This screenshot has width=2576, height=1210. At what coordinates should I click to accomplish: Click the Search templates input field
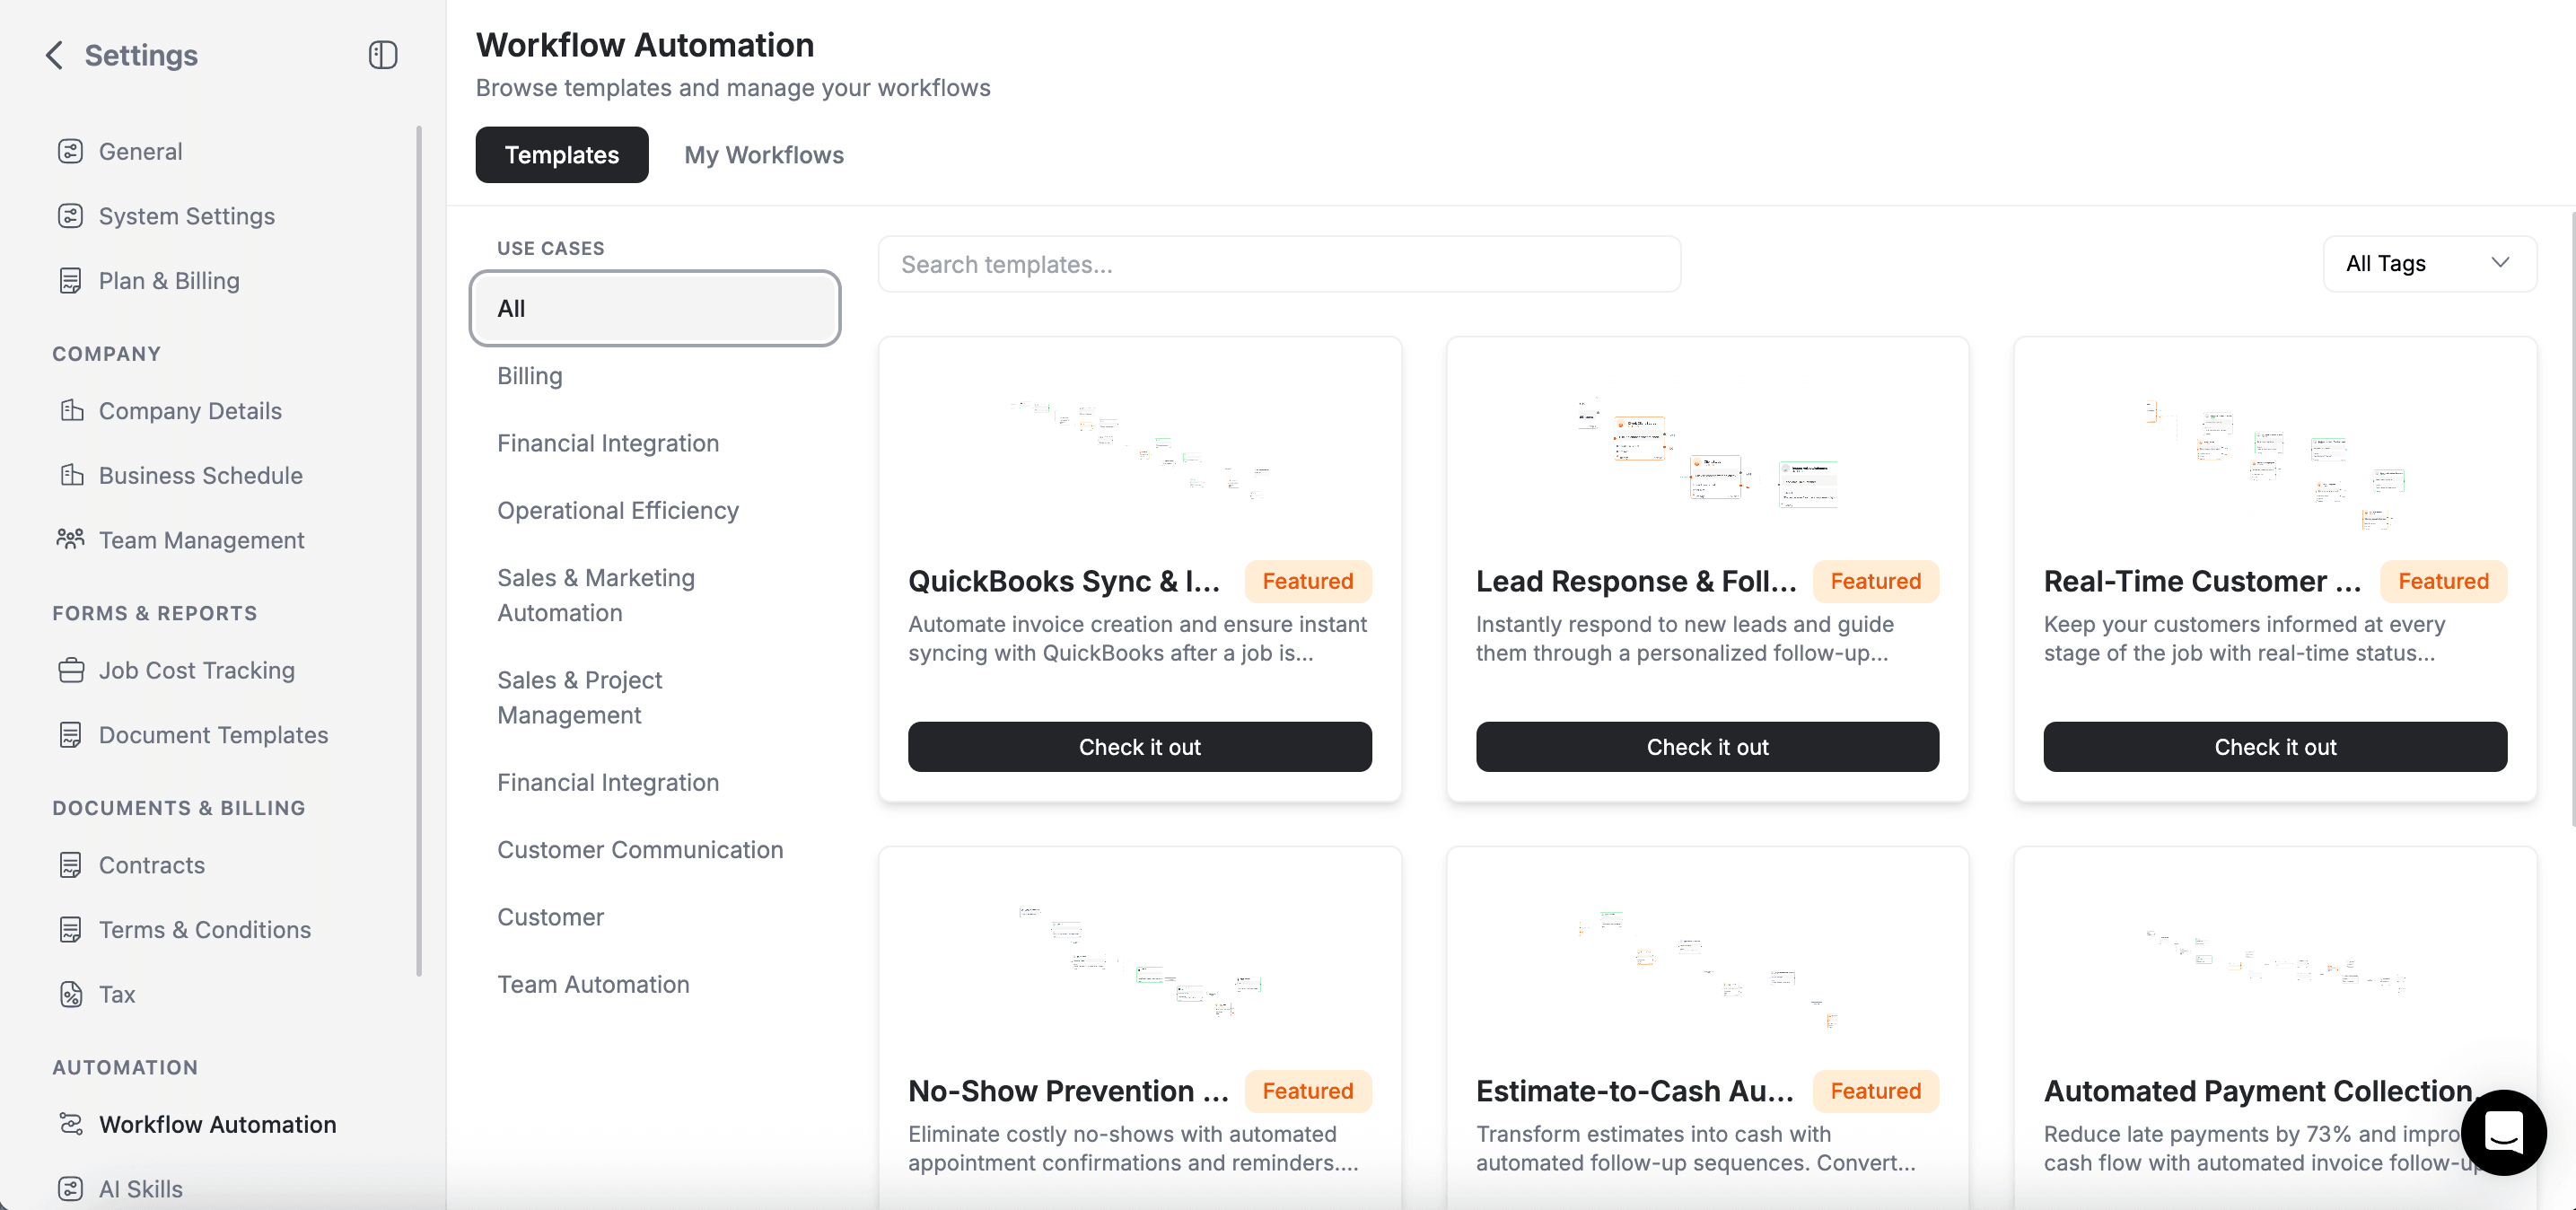pyautogui.click(x=1278, y=263)
